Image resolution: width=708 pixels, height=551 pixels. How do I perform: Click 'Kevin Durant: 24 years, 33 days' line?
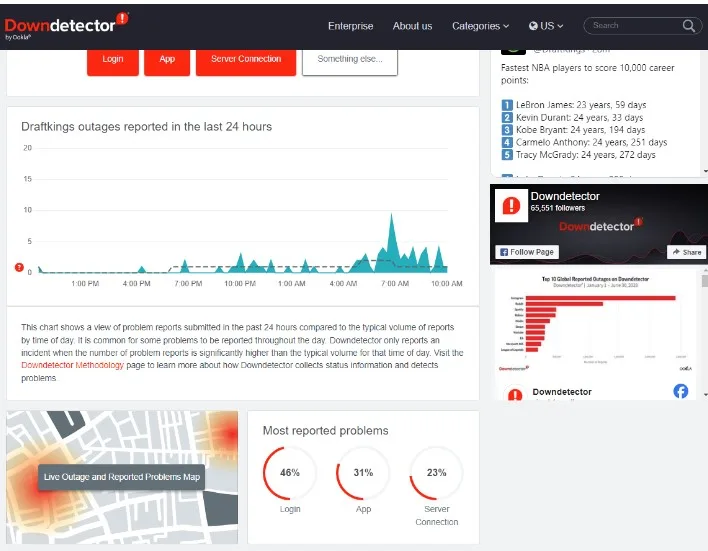[572, 117]
